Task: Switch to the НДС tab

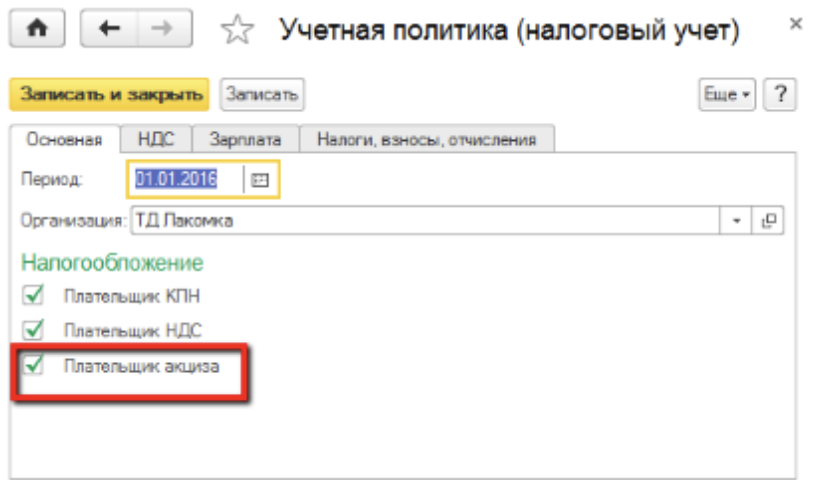Action: [x=157, y=140]
